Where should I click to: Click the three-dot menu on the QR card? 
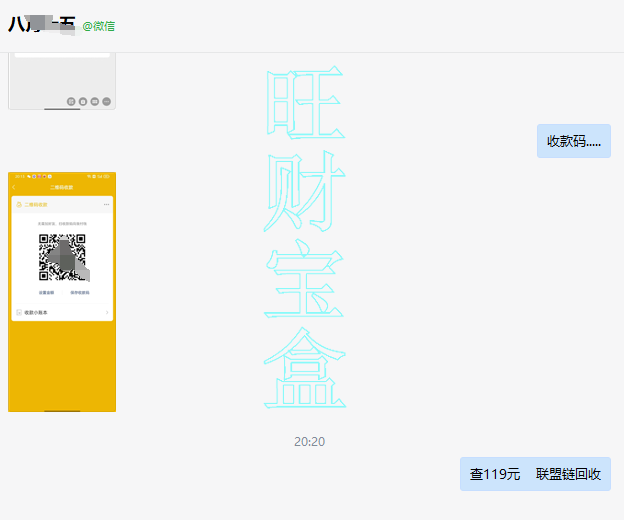tap(106, 204)
